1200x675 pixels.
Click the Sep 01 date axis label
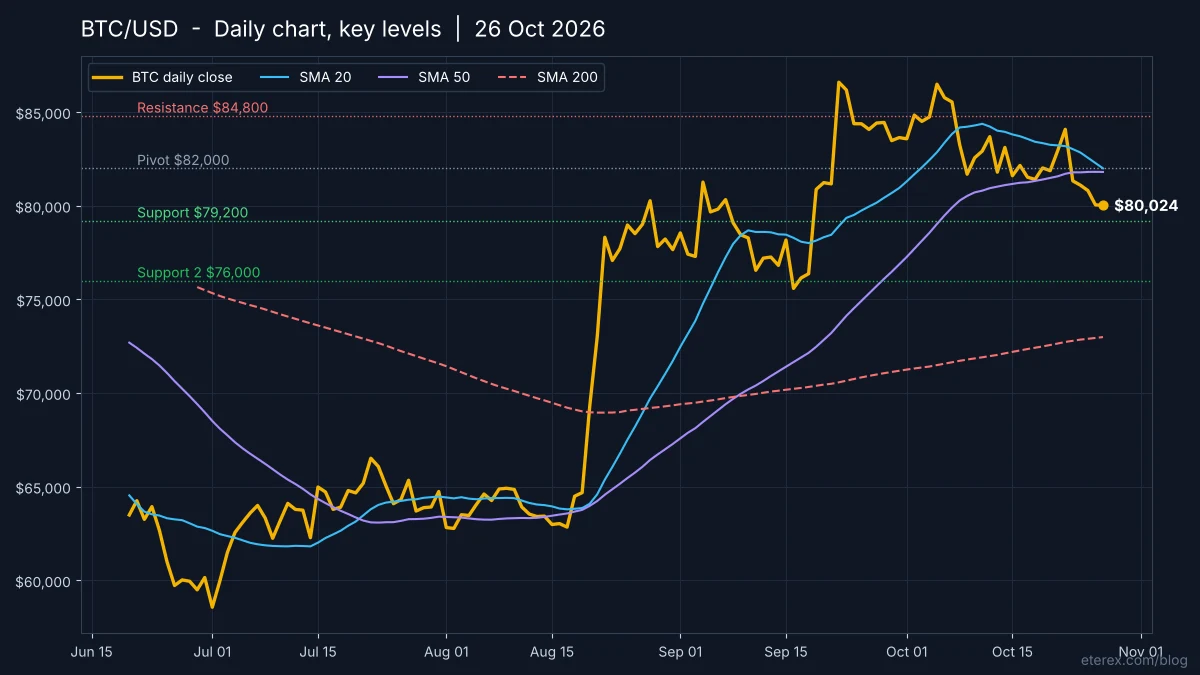pos(680,652)
